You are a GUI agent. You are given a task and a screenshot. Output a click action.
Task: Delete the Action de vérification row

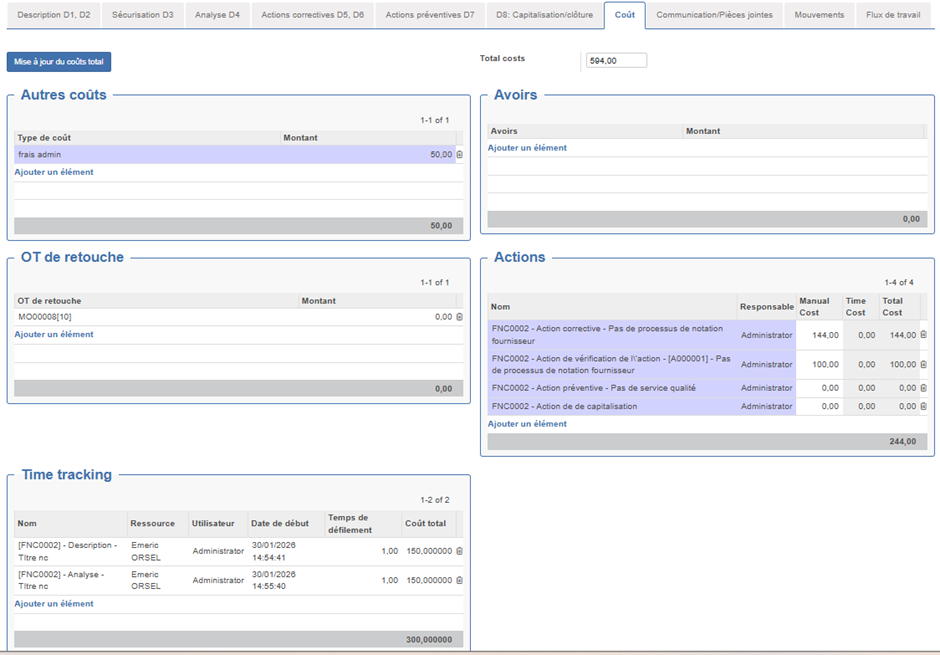pyautogui.click(x=923, y=364)
